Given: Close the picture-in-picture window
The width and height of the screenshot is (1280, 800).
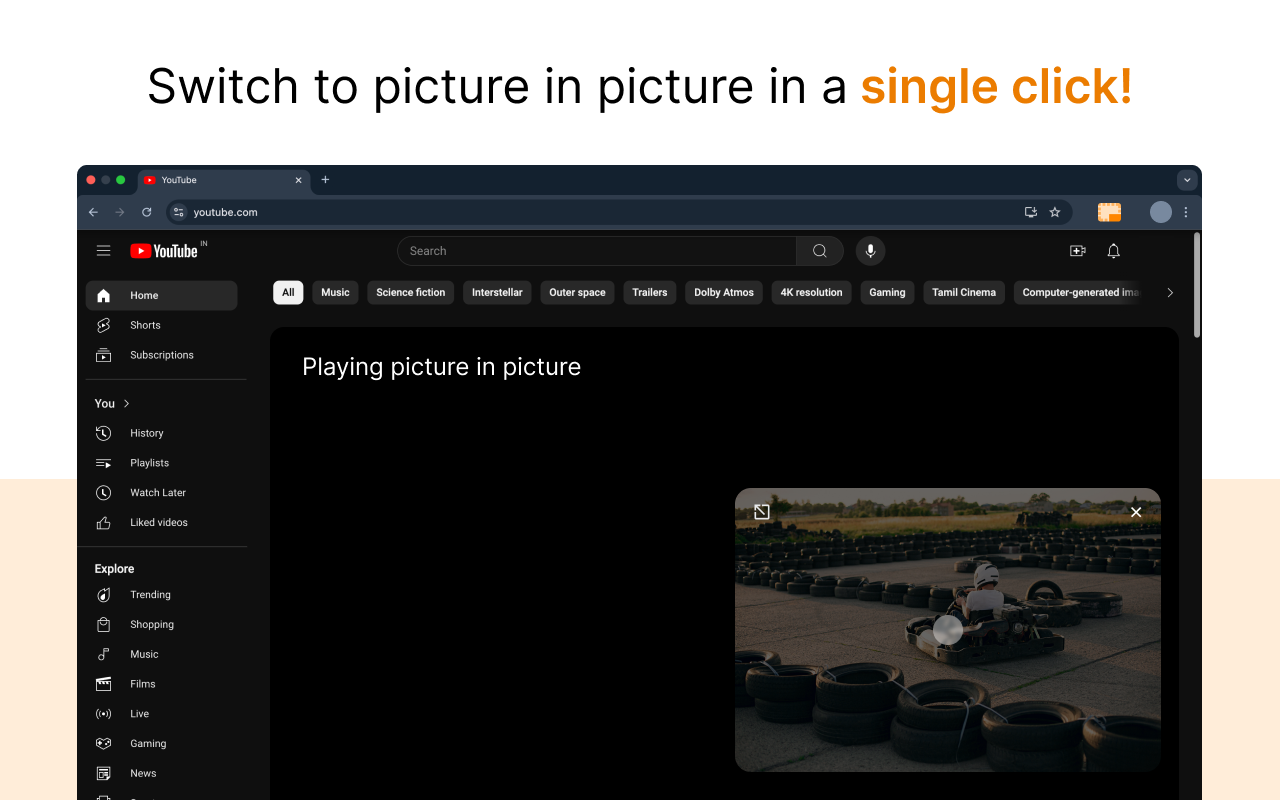Looking at the screenshot, I should [x=1136, y=512].
